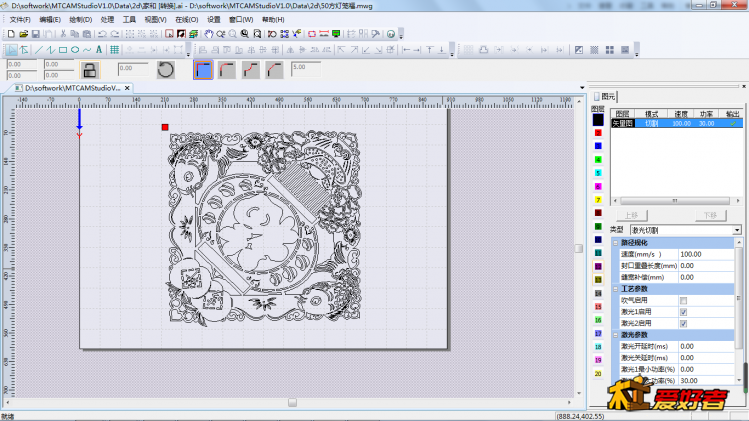Select the Line drawing tool
This screenshot has width=749, height=421.
click(39, 50)
